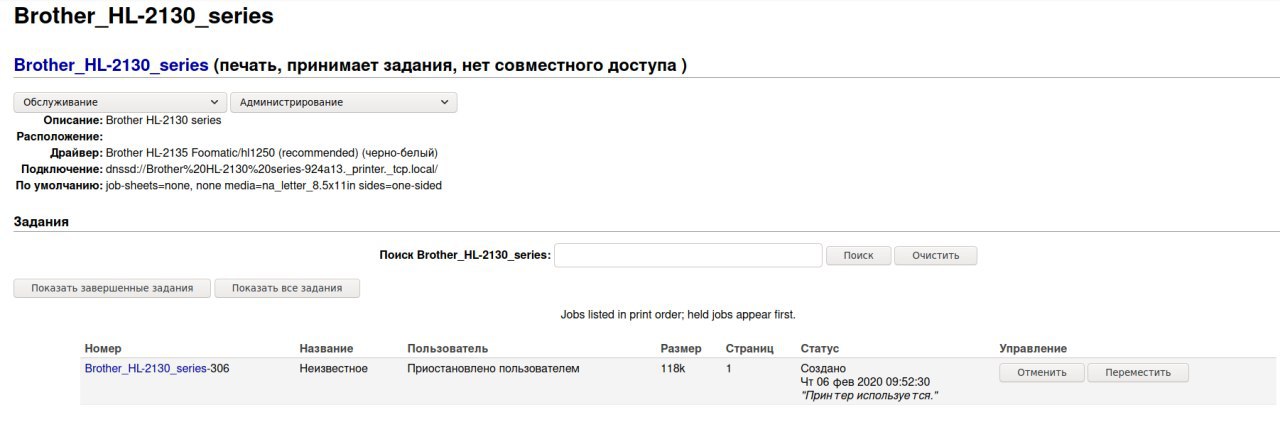This screenshot has height=439, width=1280.
Task: Select the cell Приостановлено пользователем
Action: 493,369
